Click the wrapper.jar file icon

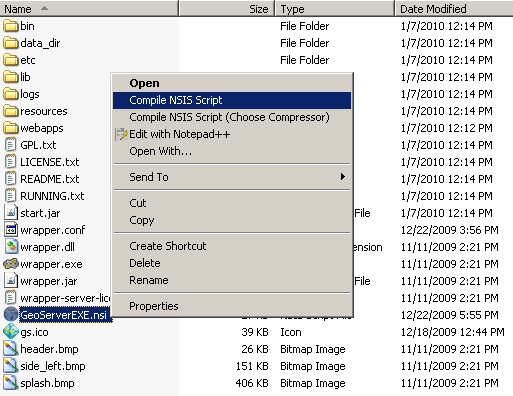tap(11, 281)
